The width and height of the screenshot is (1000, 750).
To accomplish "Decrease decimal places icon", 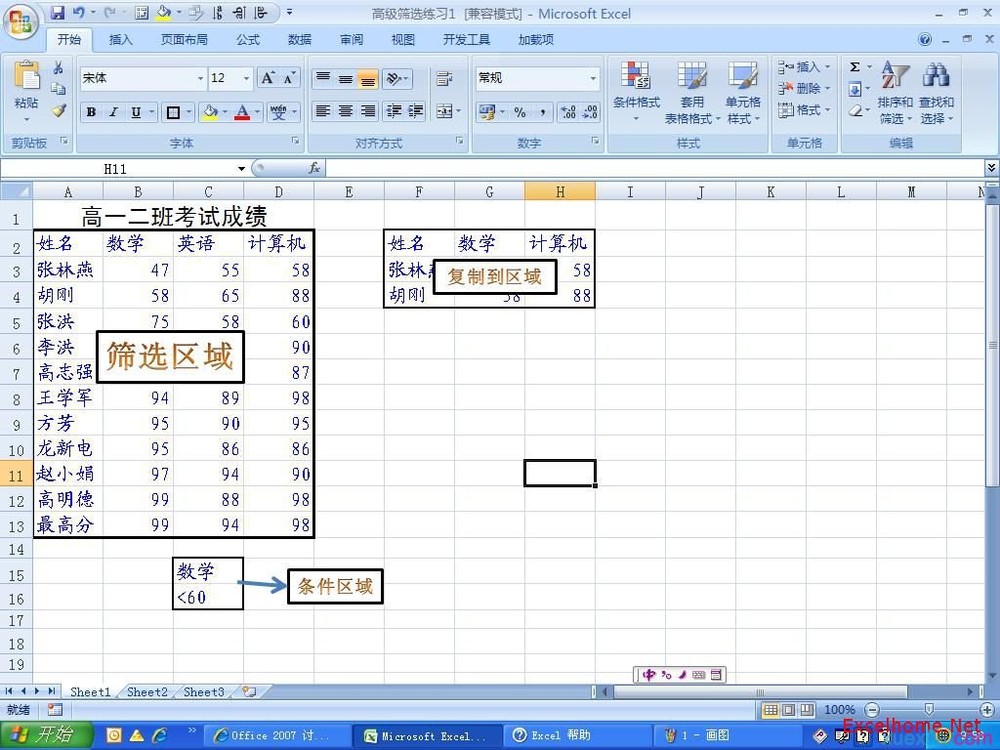I will [590, 112].
